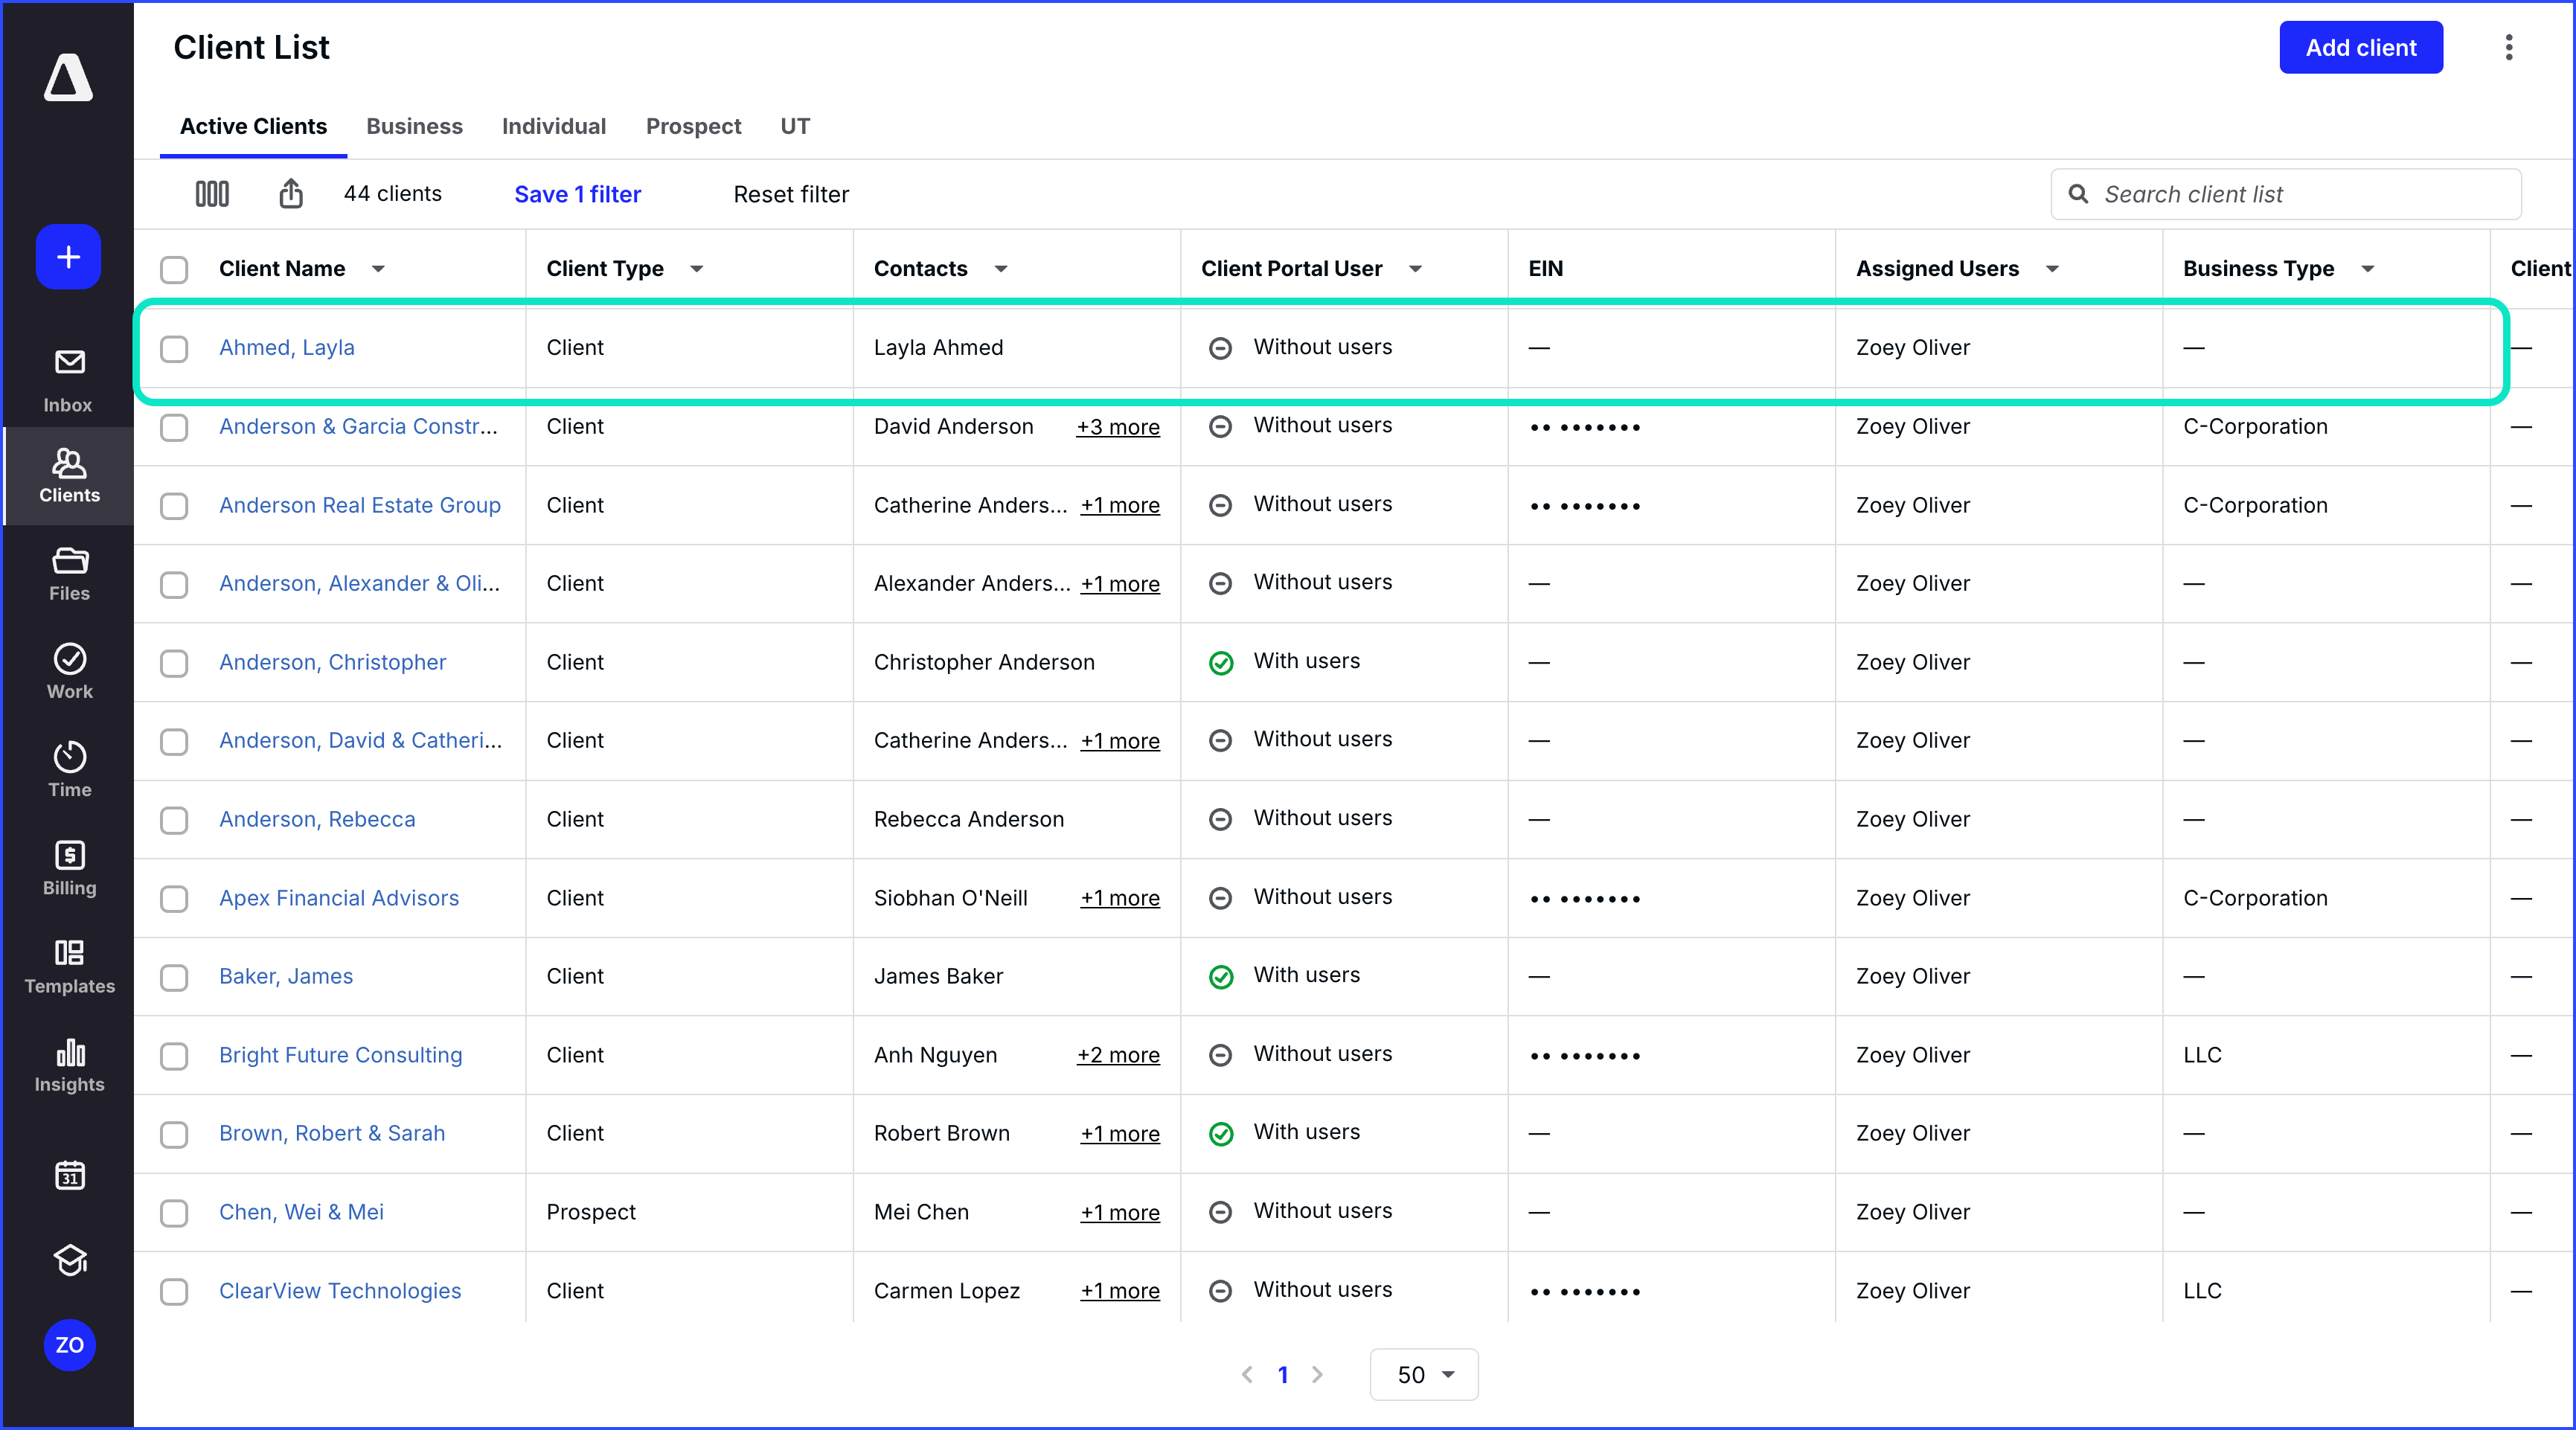Open the ClearView Technologies client record

point(339,1290)
